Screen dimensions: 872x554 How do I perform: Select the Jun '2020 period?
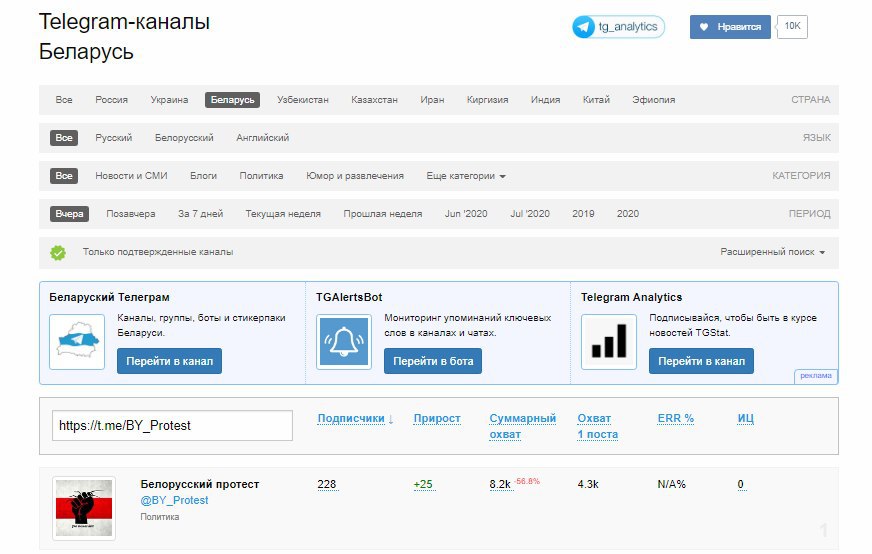pyautogui.click(x=466, y=214)
